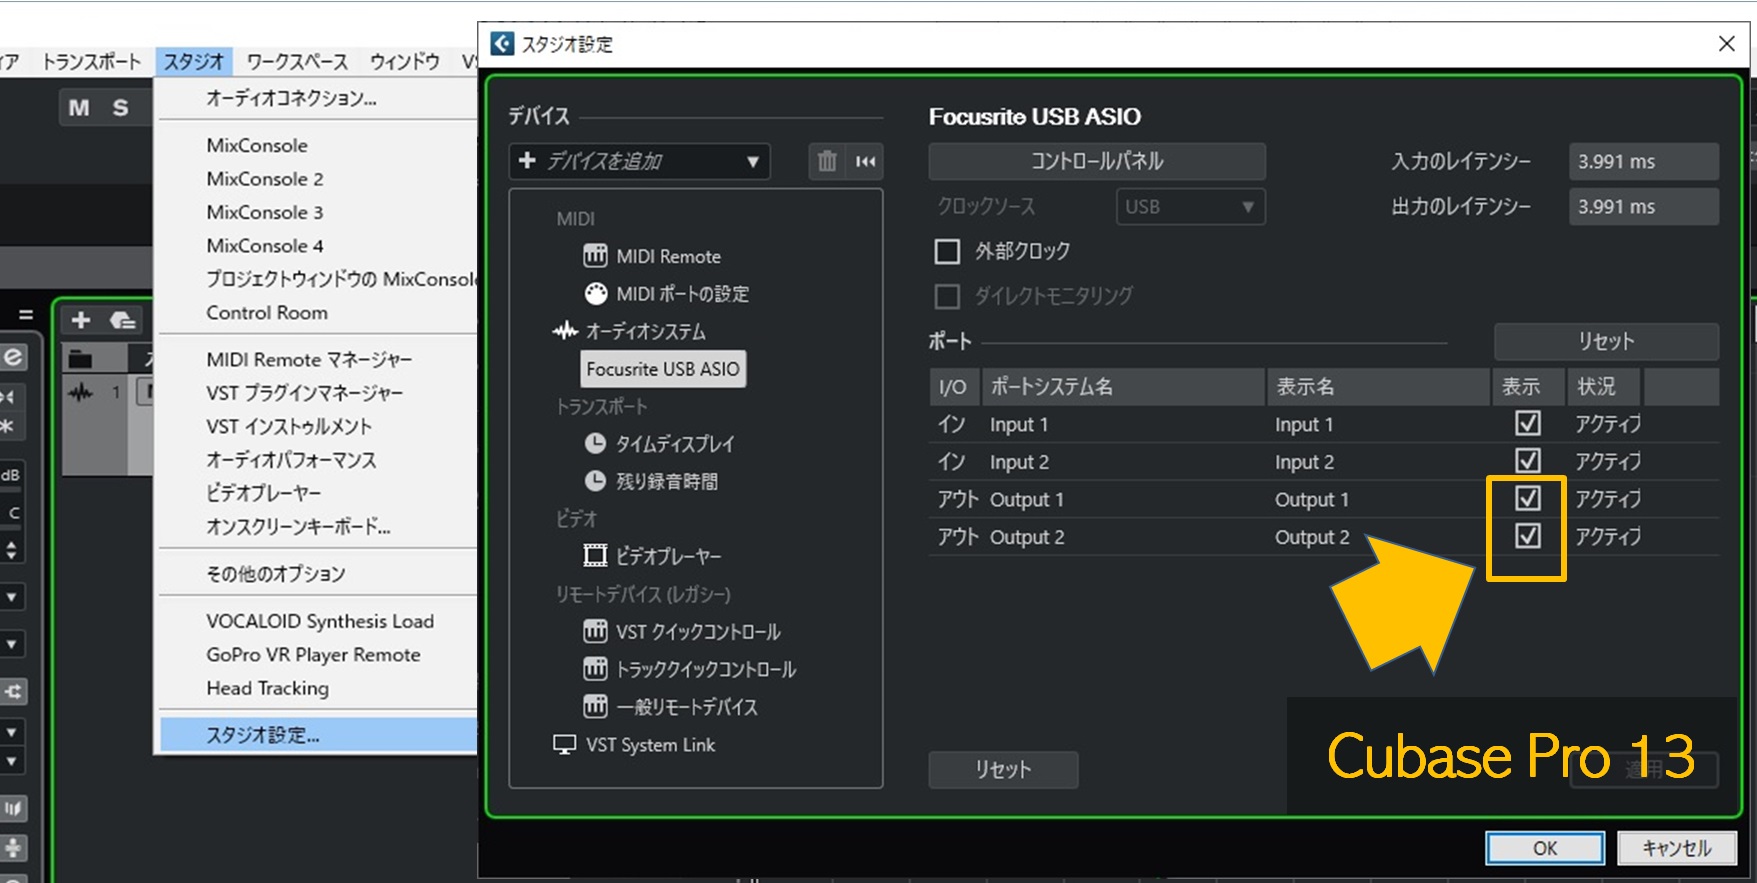Viewport: 1757px width, 883px height.
Task: Click the folder icon in track list
Action: click(x=80, y=359)
